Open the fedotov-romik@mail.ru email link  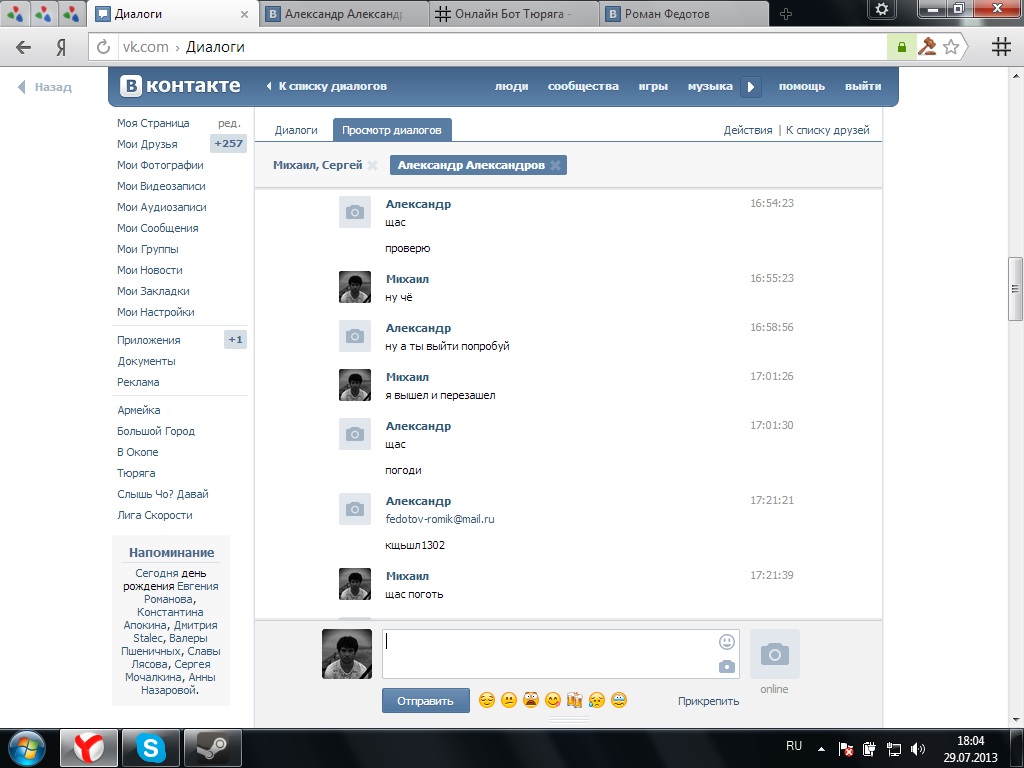[x=440, y=519]
